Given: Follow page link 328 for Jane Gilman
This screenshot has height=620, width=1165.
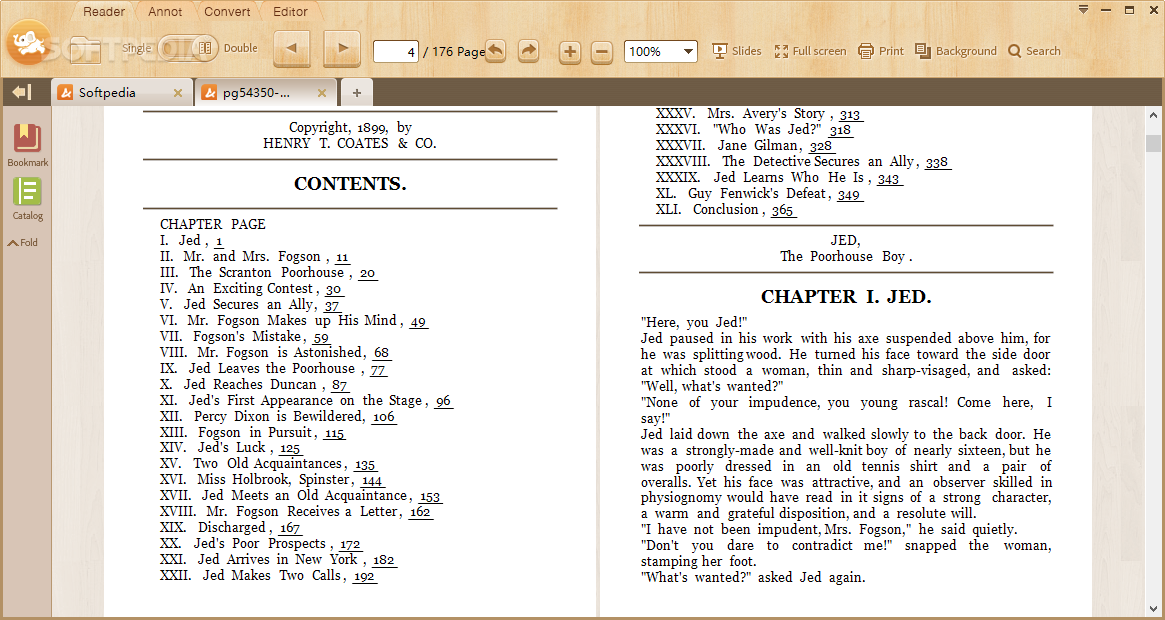Looking at the screenshot, I should tap(821, 147).
